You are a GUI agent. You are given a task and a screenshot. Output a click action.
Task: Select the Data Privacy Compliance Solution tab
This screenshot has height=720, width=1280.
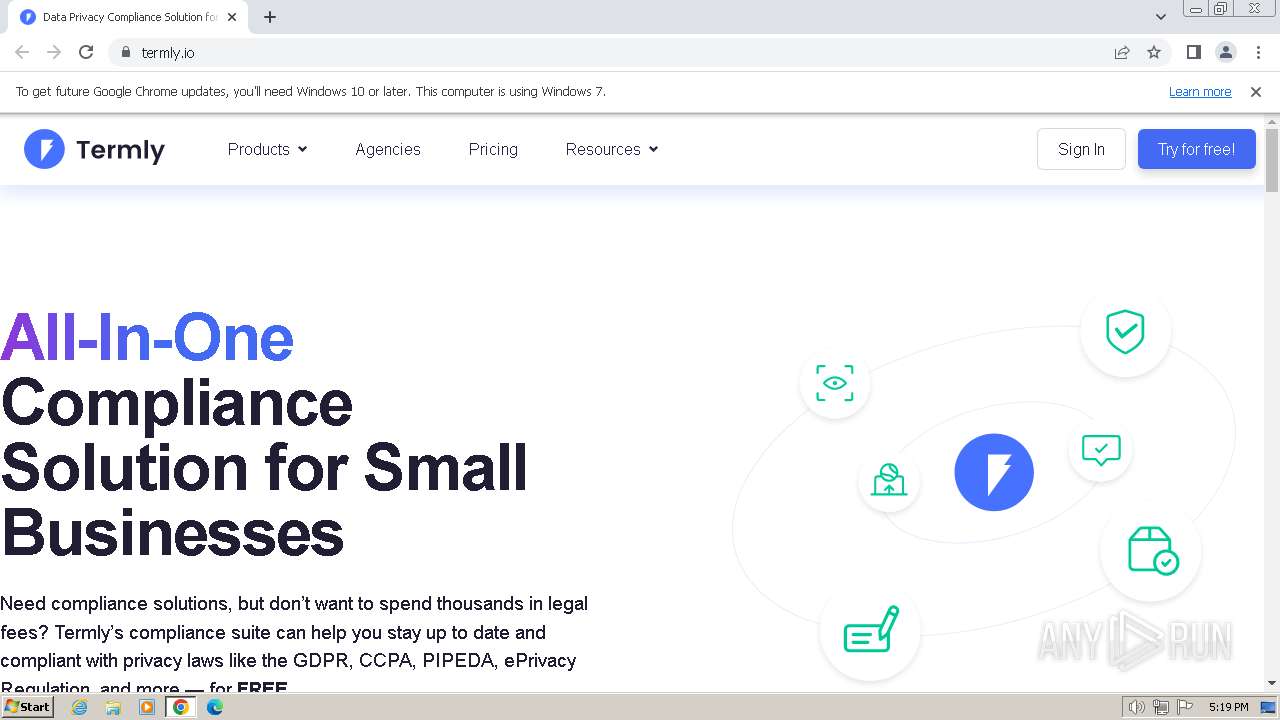[x=130, y=17]
